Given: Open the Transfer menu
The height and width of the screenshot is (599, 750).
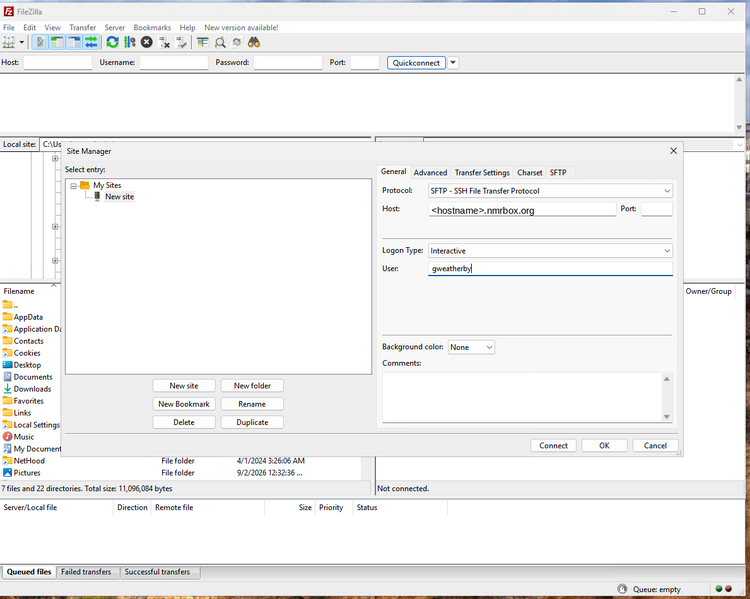Looking at the screenshot, I should [83, 27].
